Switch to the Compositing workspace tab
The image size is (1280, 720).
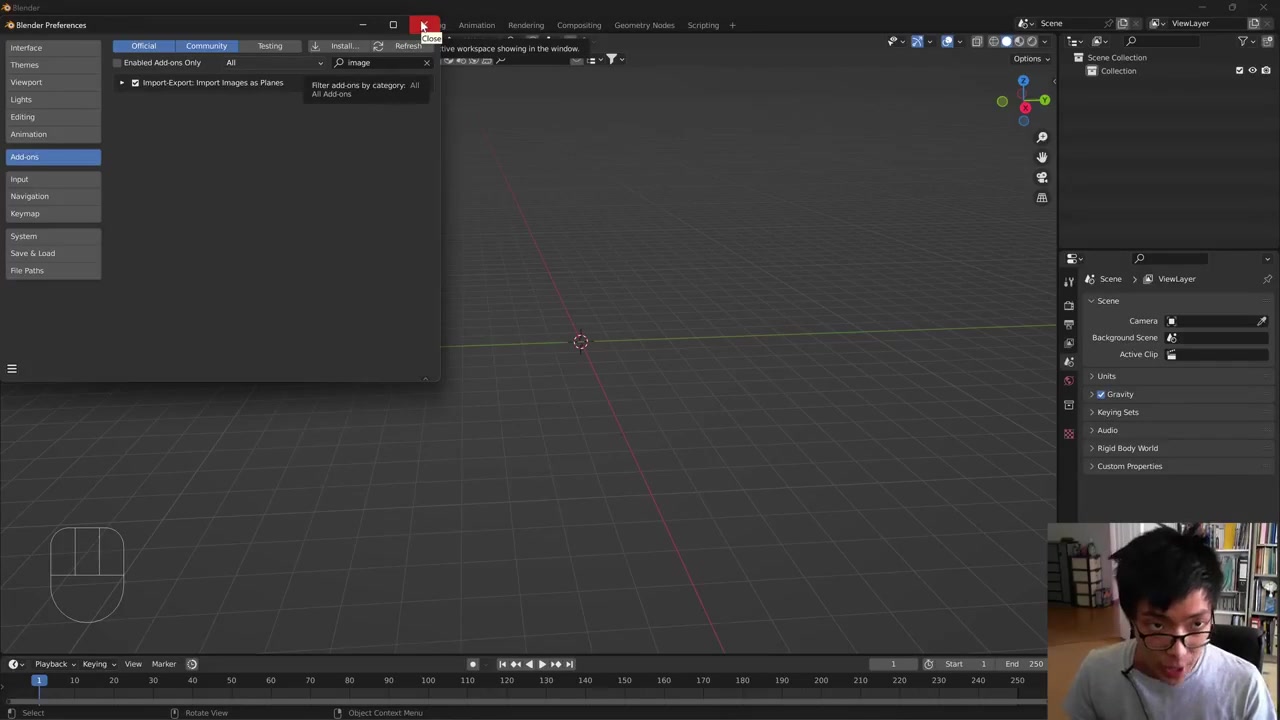(578, 25)
